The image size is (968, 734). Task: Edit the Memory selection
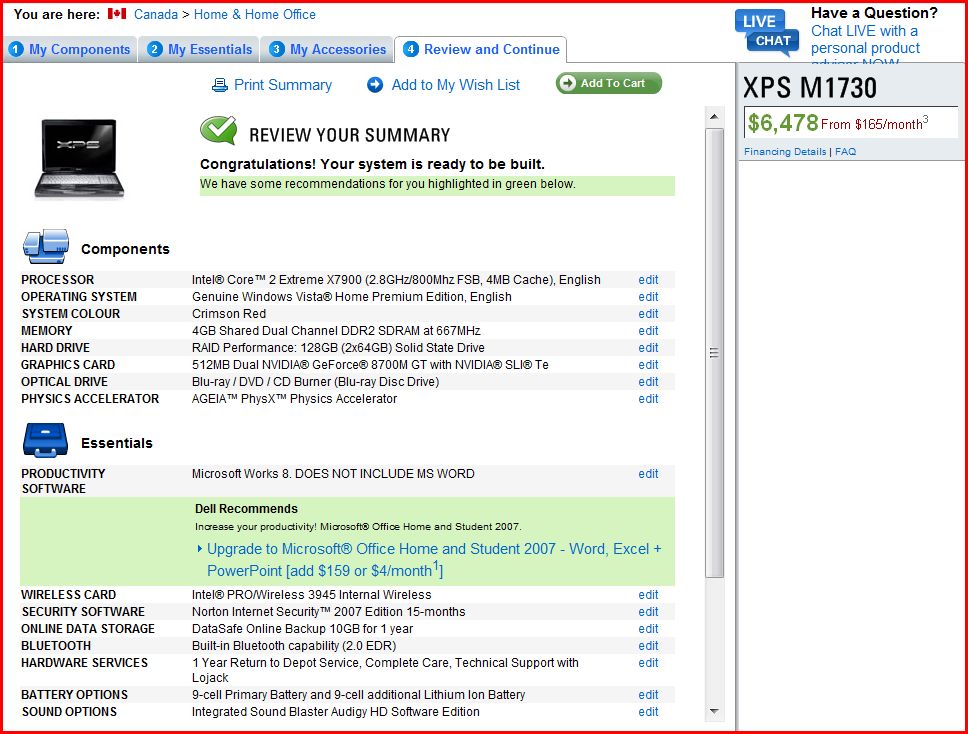[x=648, y=331]
